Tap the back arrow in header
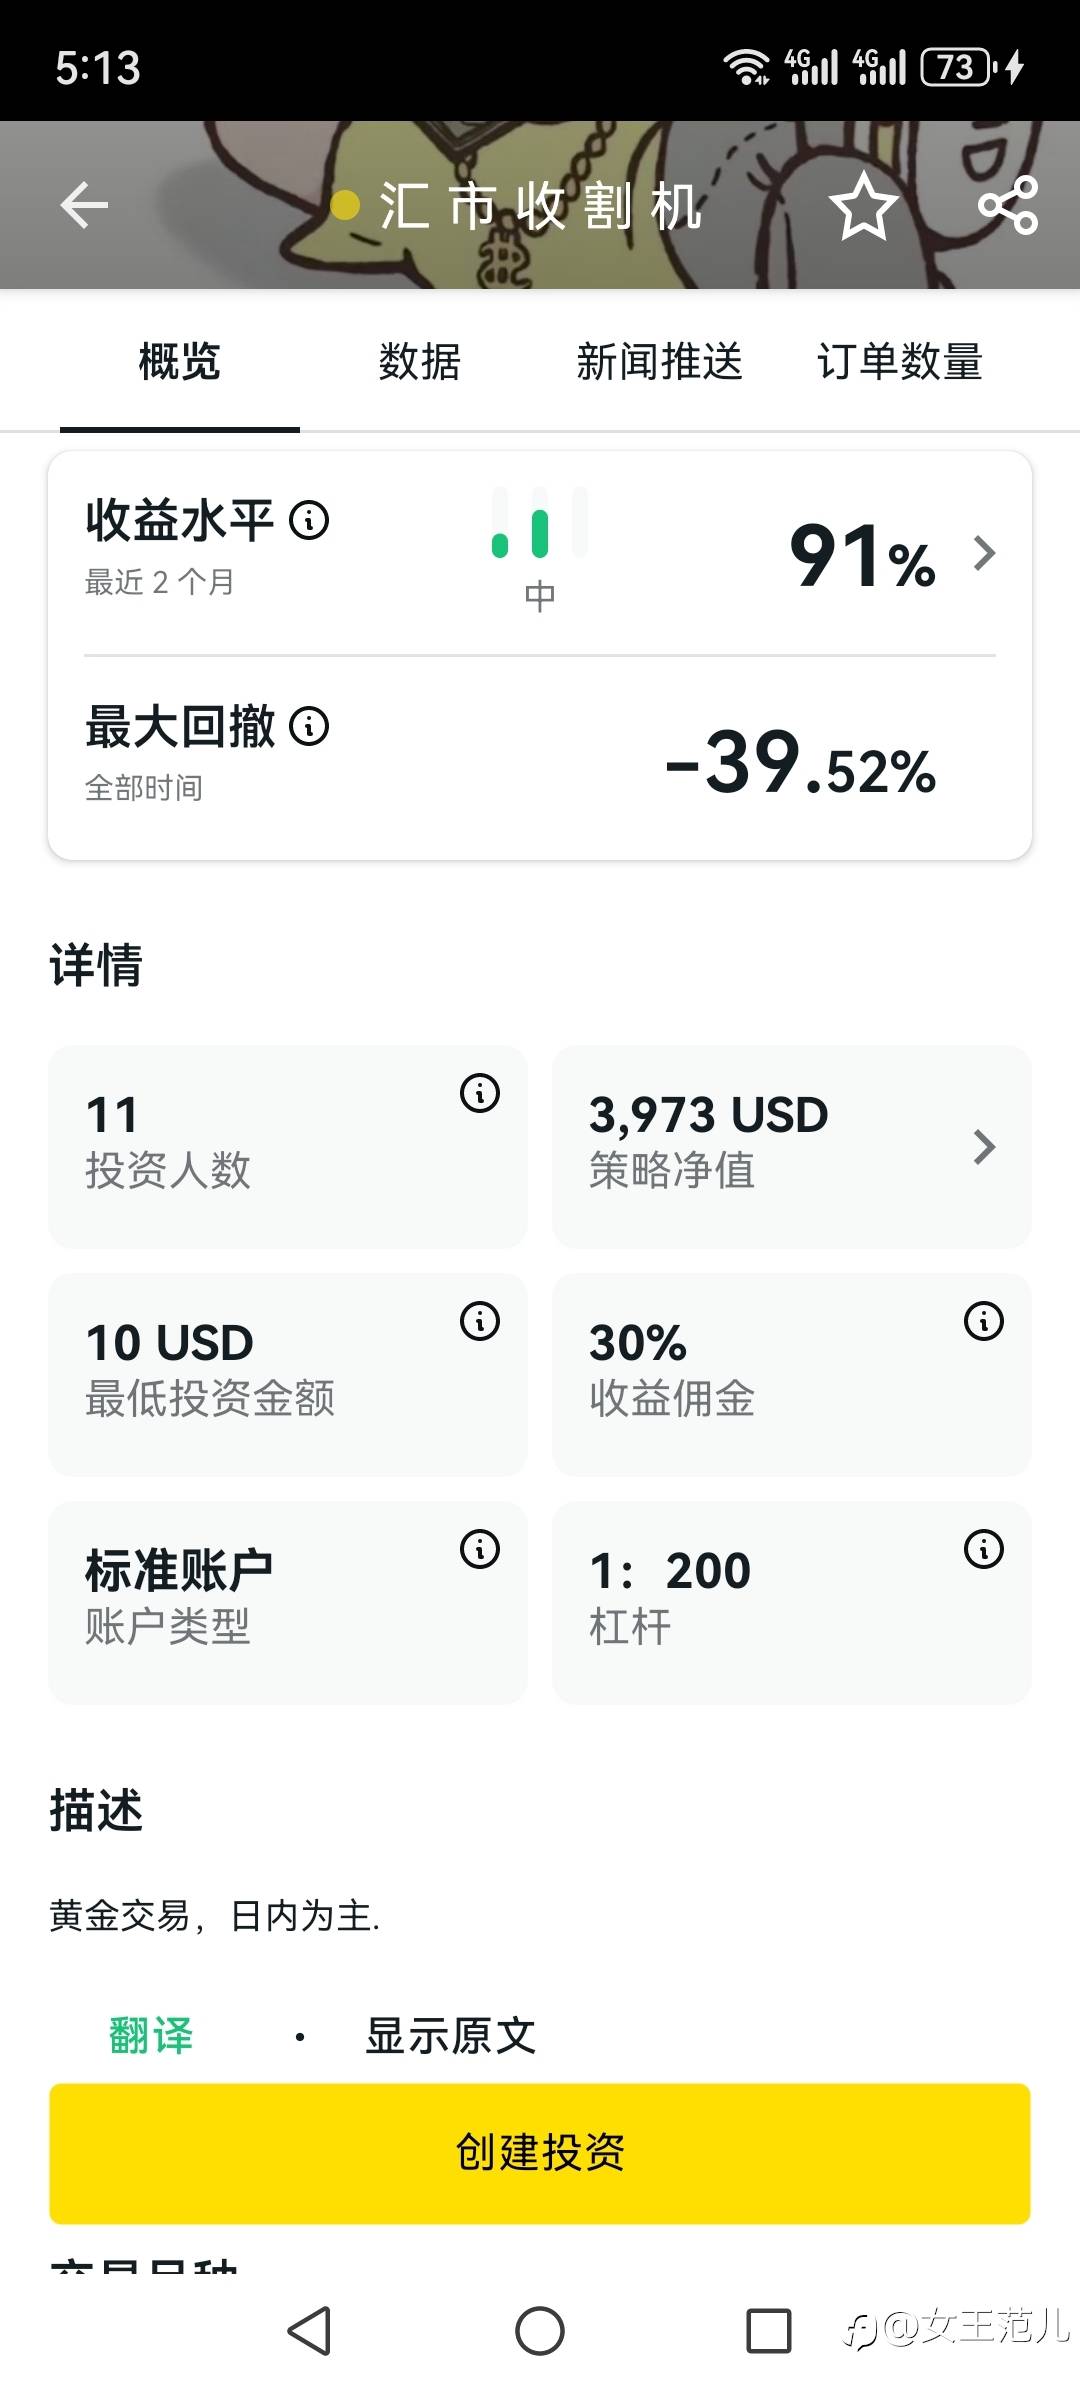The image size is (1080, 2388). click(x=84, y=206)
